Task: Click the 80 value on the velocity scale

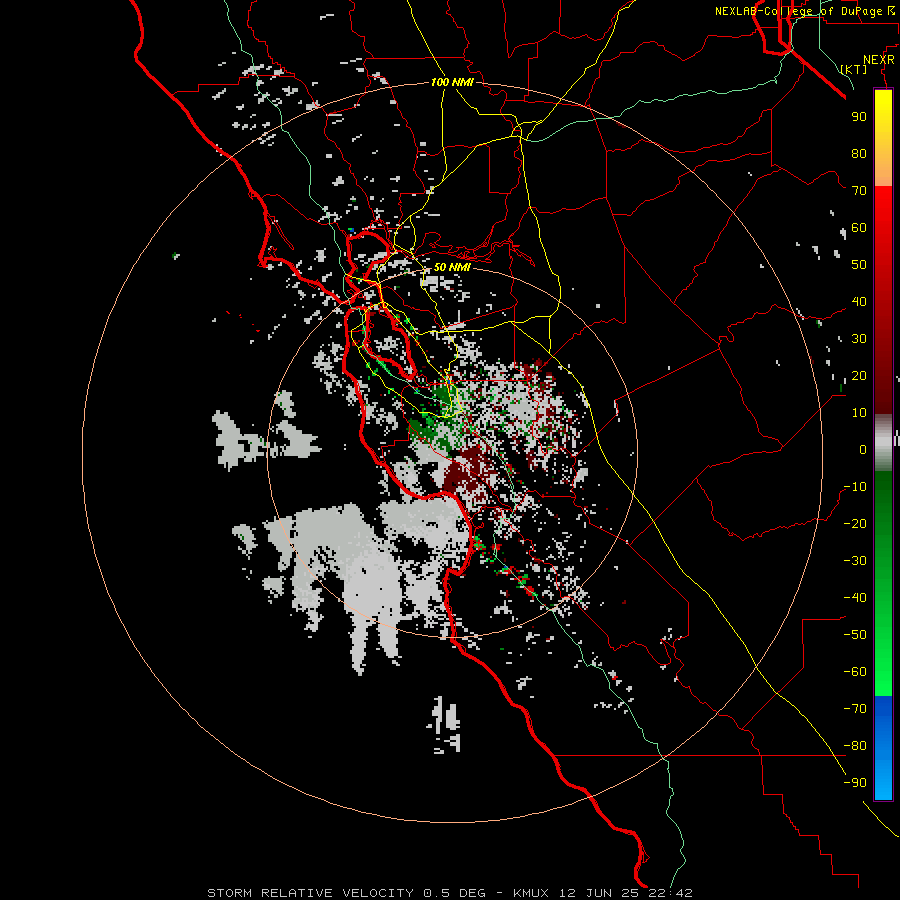Action: [859, 153]
